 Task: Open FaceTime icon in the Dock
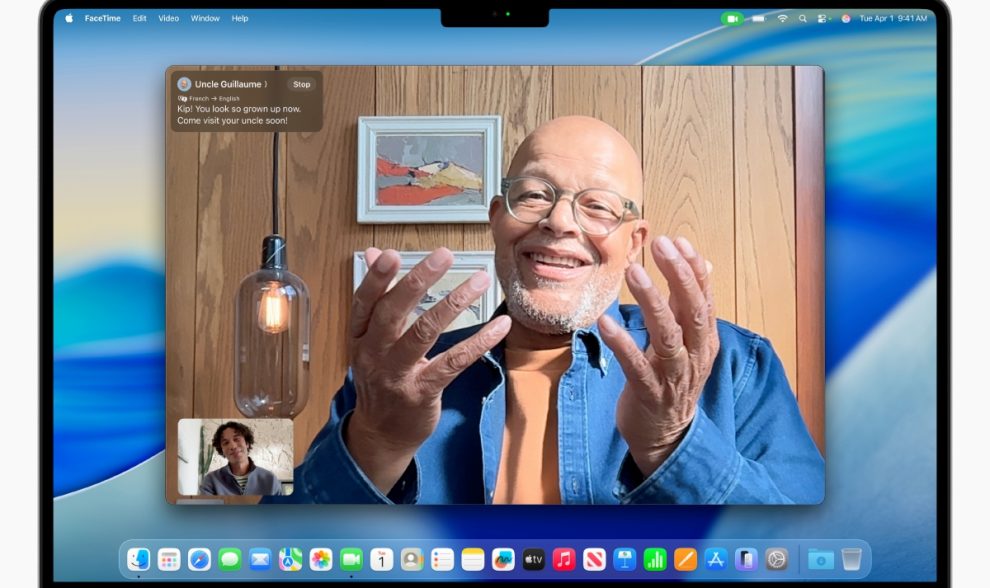(x=351, y=559)
